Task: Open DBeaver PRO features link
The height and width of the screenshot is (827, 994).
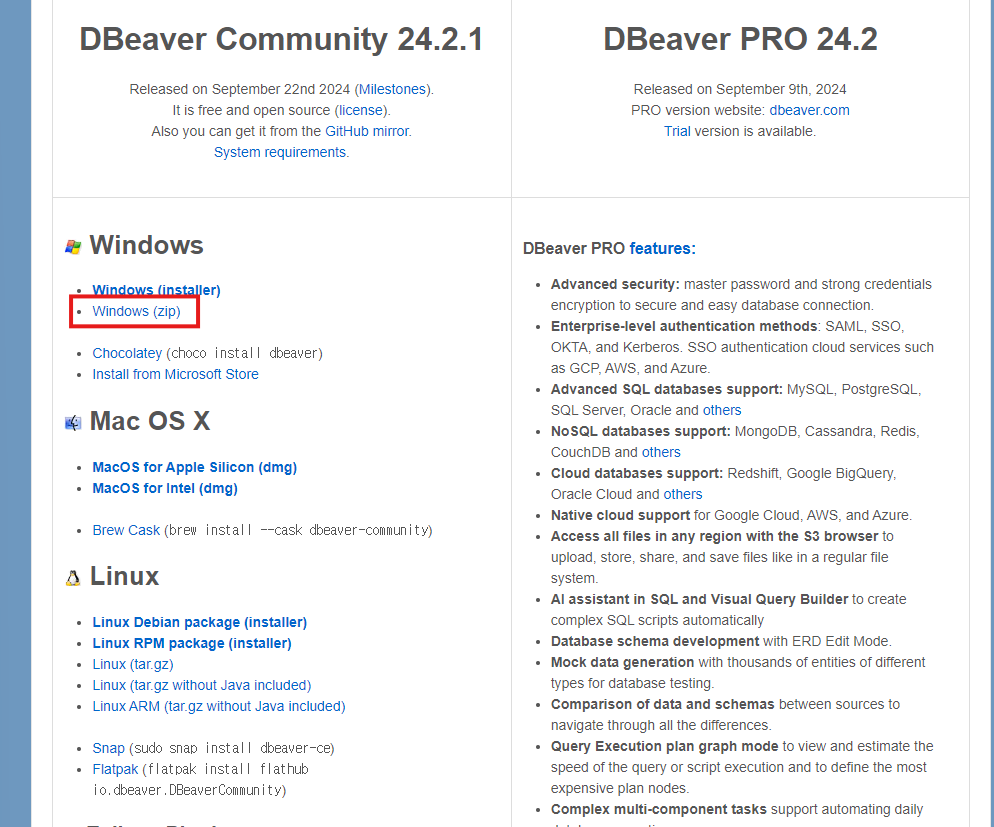Action: point(662,248)
